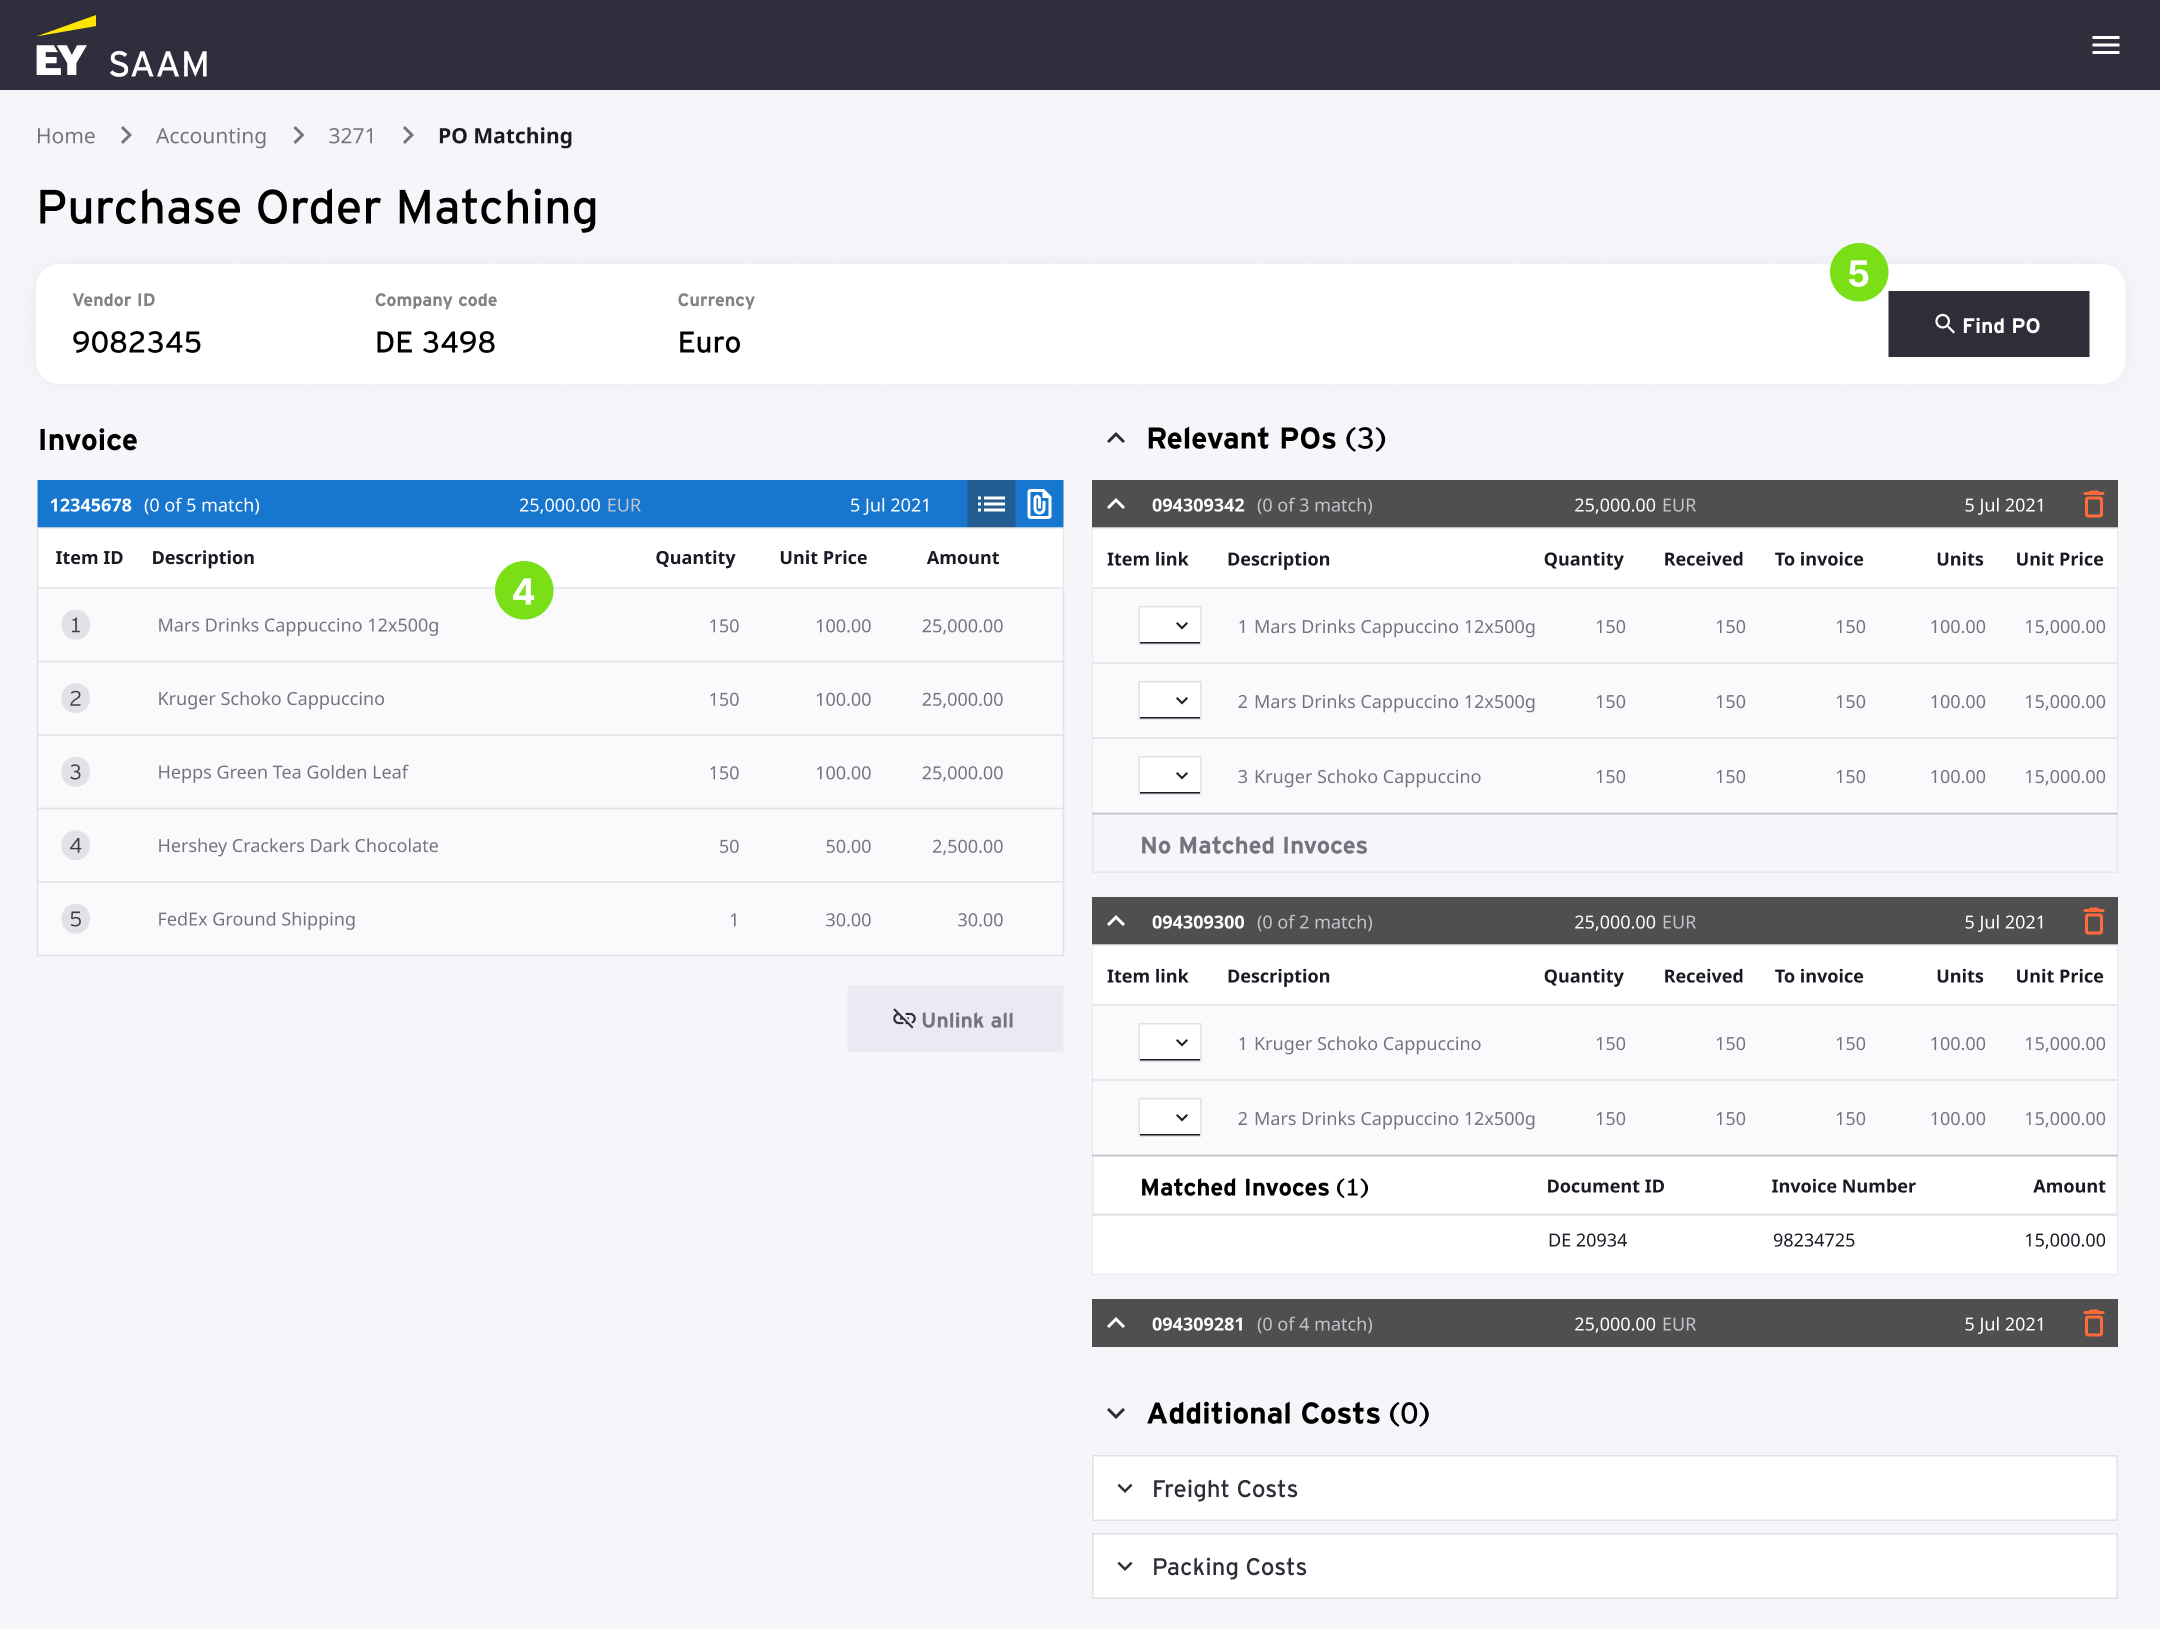The width and height of the screenshot is (2160, 1629).
Task: Open the hamburger menu in header
Action: click(2105, 45)
